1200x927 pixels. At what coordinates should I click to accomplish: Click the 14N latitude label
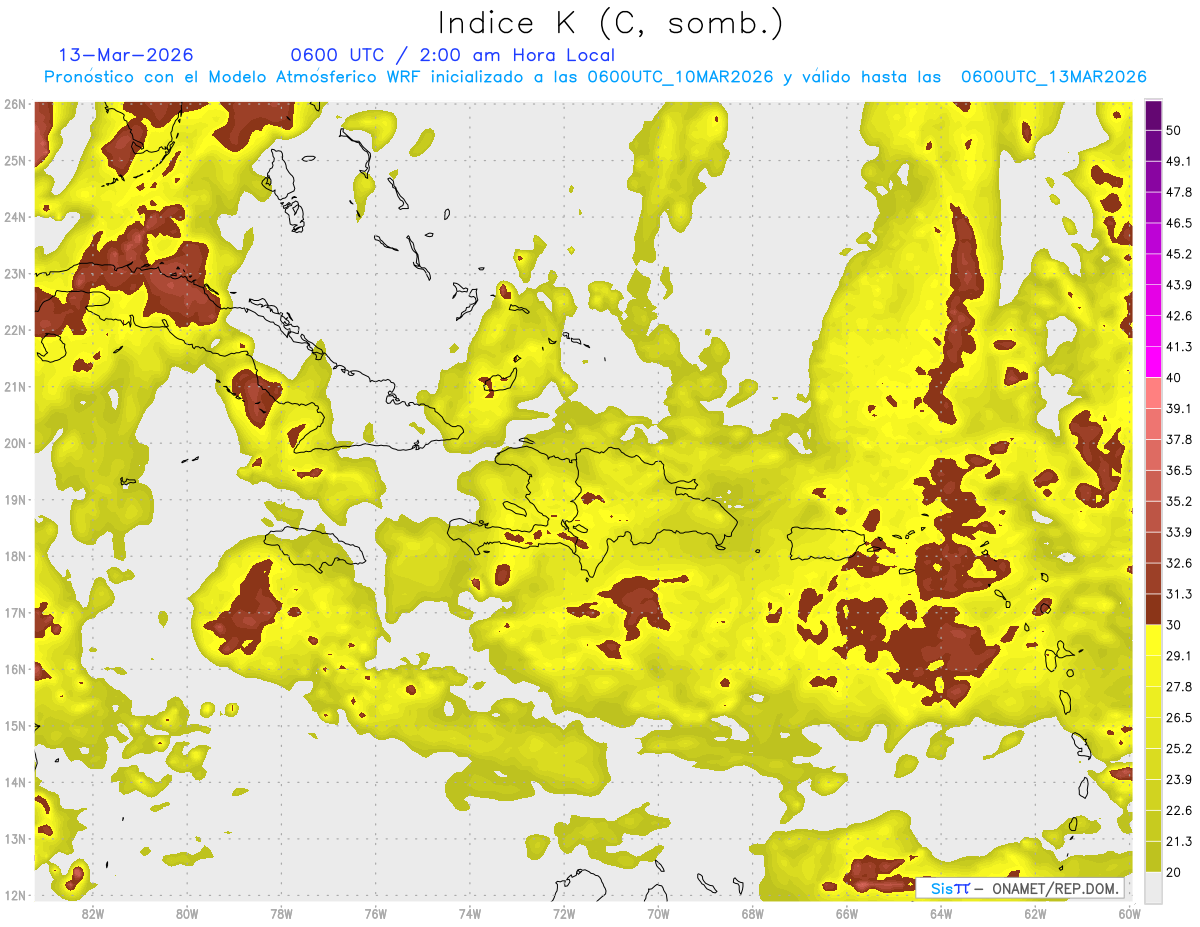pyautogui.click(x=14, y=782)
